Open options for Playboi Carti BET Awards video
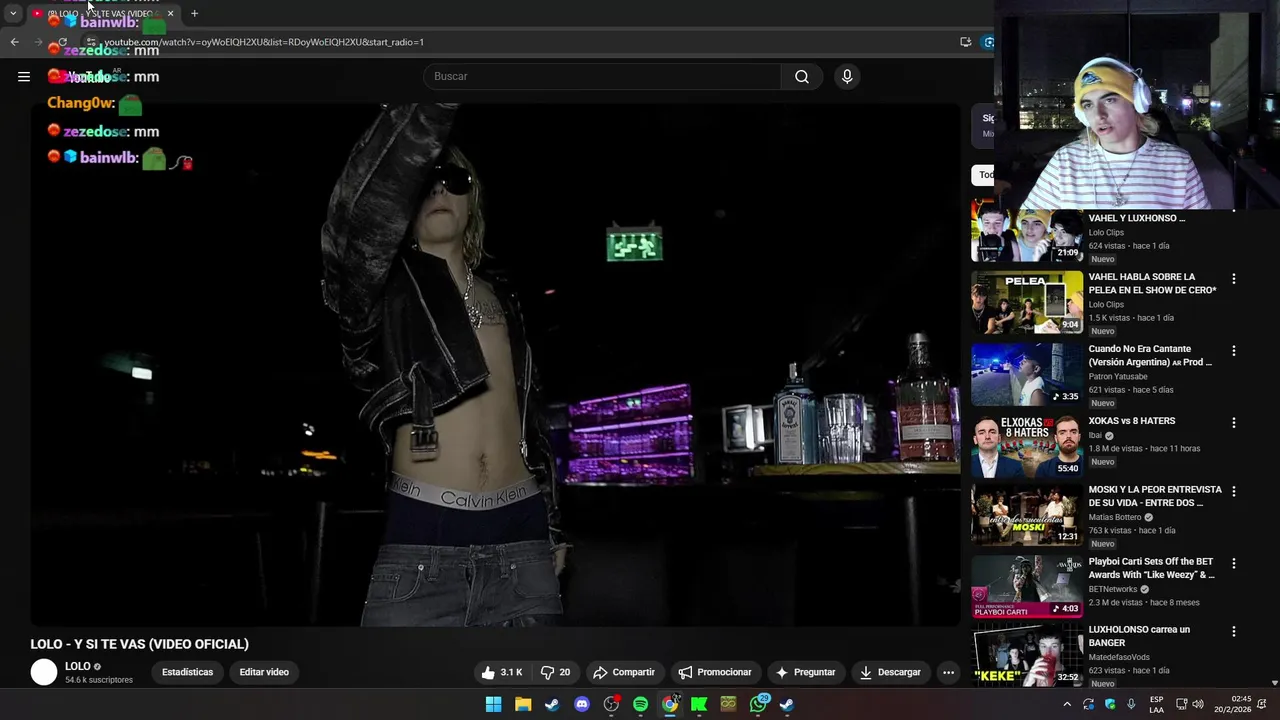Screen dimensions: 1280x720 click(1233, 563)
